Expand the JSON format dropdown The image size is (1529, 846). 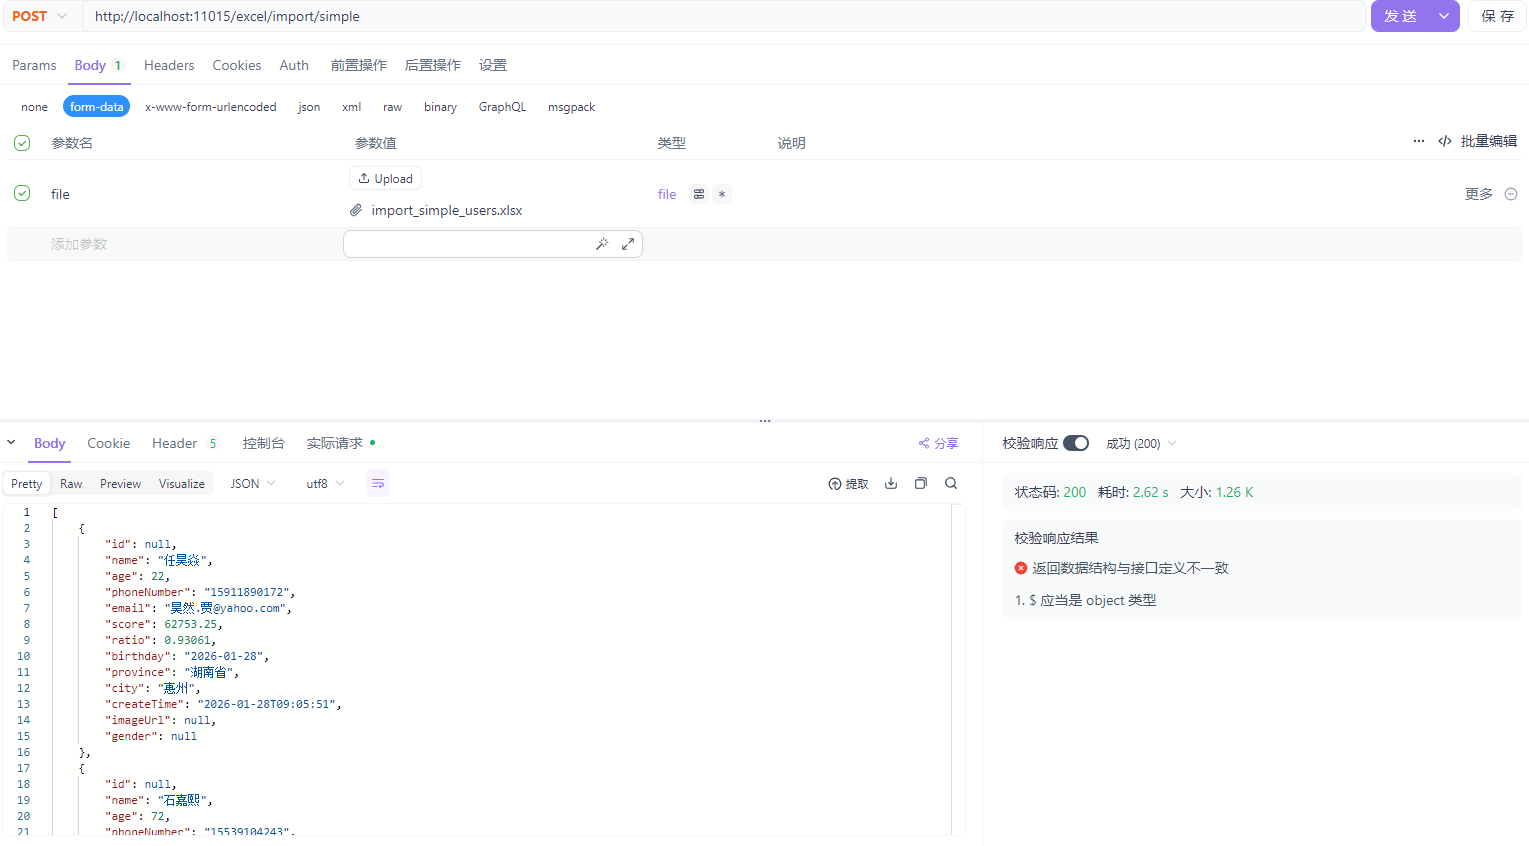[253, 484]
